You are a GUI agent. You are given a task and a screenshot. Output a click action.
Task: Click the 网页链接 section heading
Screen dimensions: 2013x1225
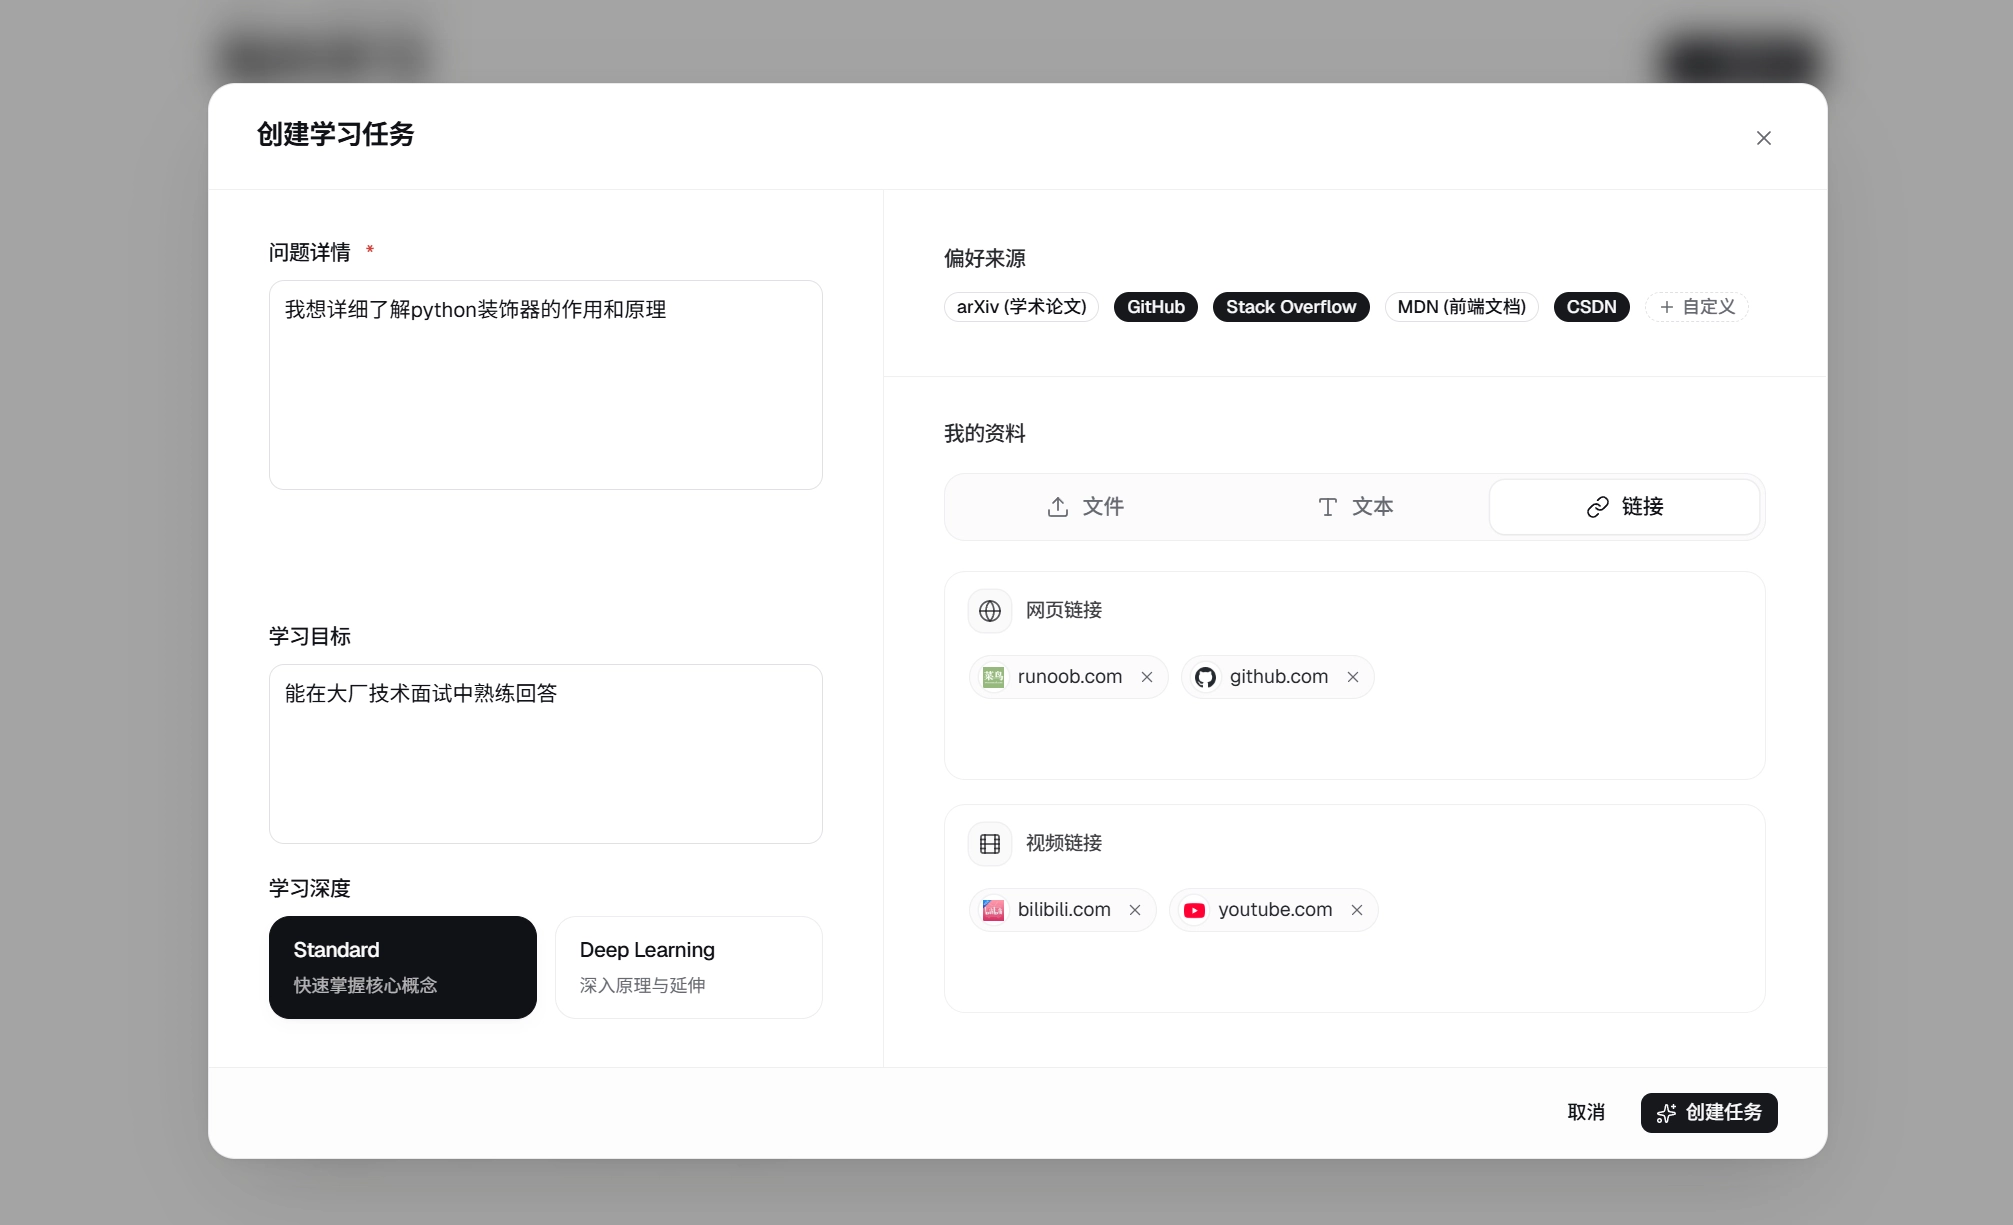tap(1064, 610)
